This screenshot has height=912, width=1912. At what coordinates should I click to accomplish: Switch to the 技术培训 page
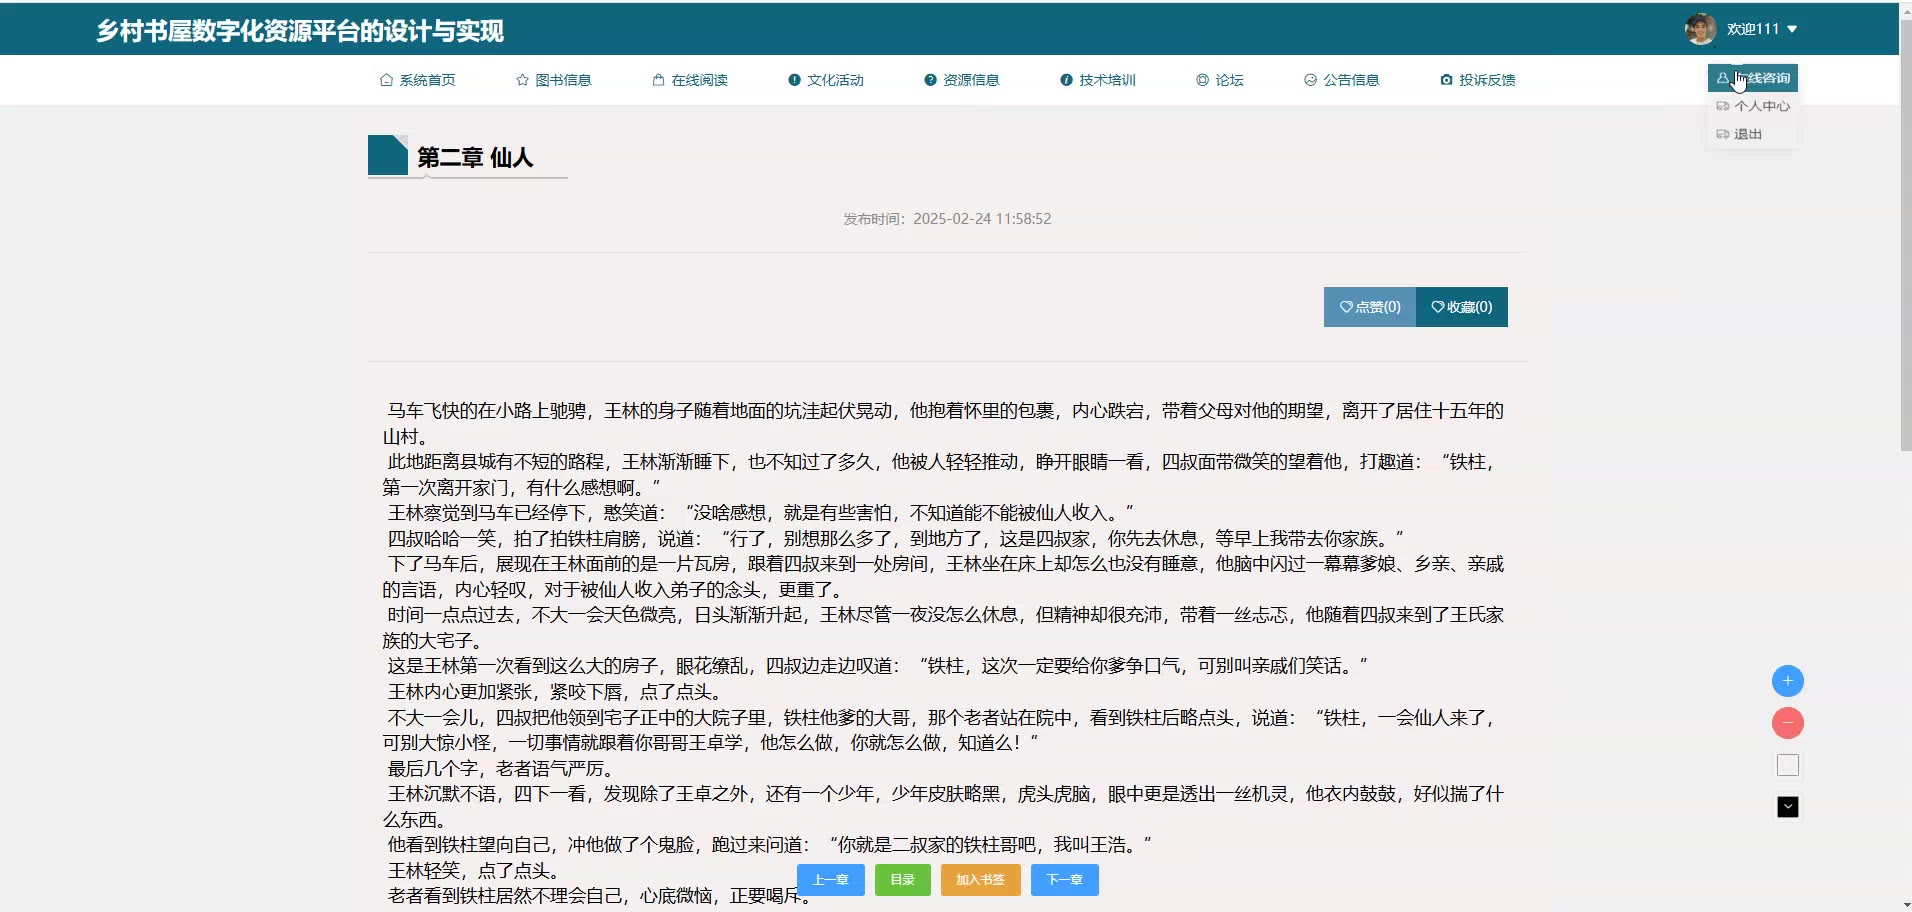point(1097,80)
